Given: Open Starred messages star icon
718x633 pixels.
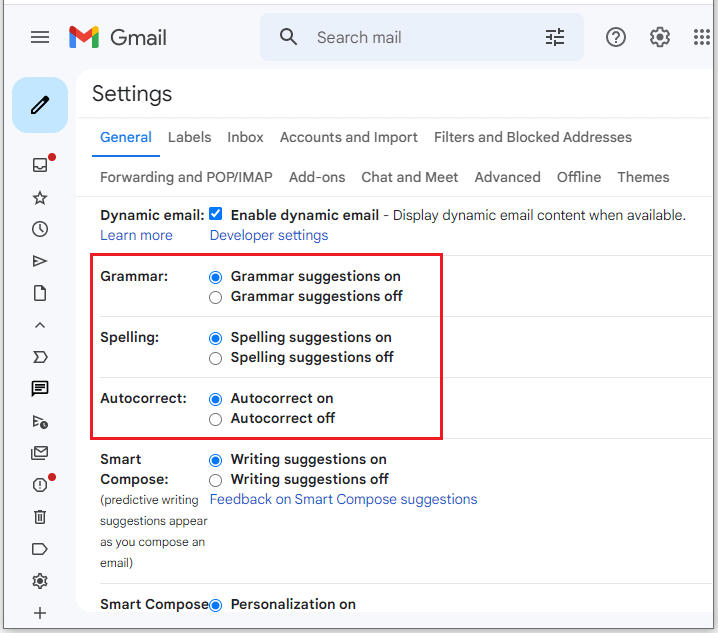Looking at the screenshot, I should pyautogui.click(x=40, y=198).
